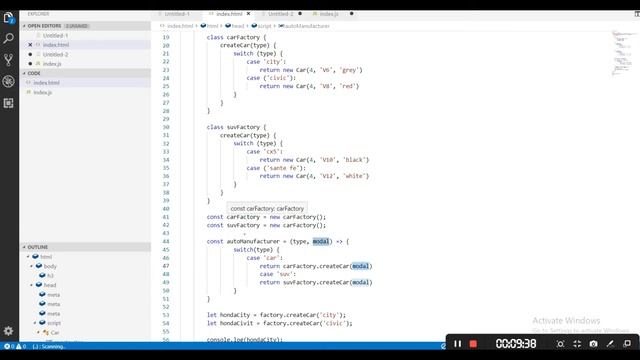This screenshot has height=360, width=640.
Task: Collapse the Outline section
Action: point(24,247)
